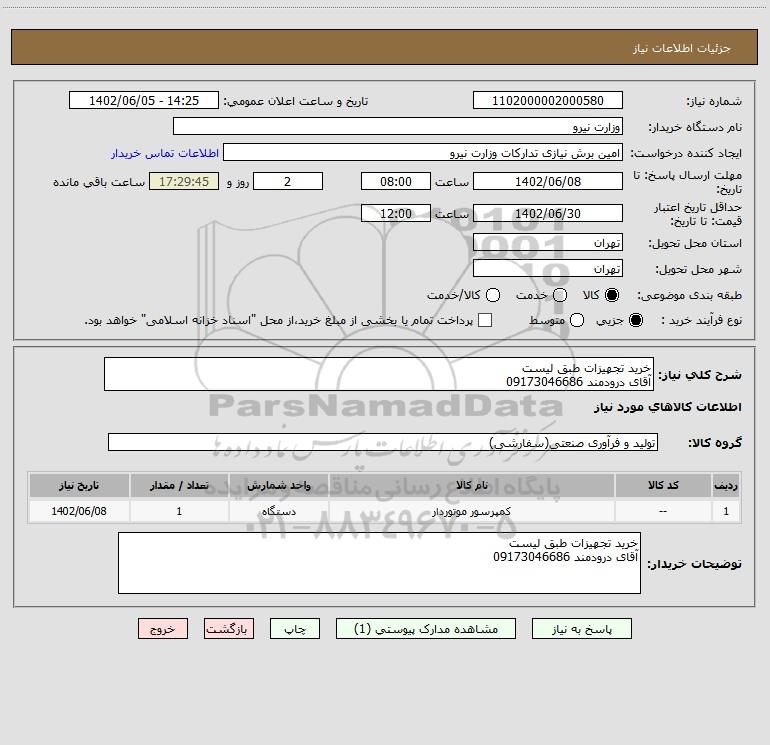
Task: Click the تعداد / مقدار column header
Action: point(179,485)
